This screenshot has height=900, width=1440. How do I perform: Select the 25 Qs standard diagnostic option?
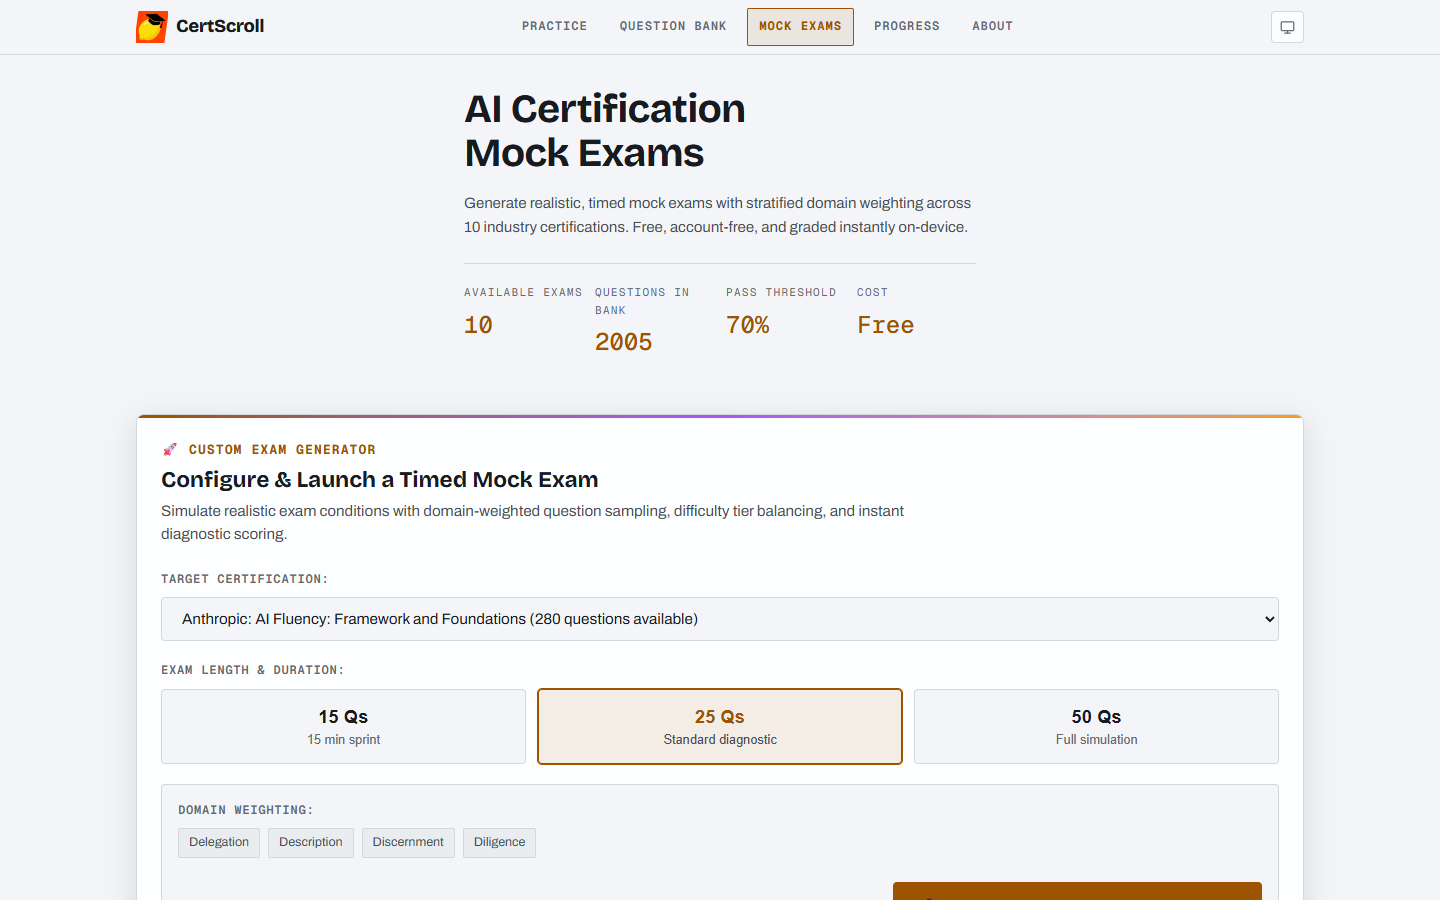pyautogui.click(x=720, y=727)
